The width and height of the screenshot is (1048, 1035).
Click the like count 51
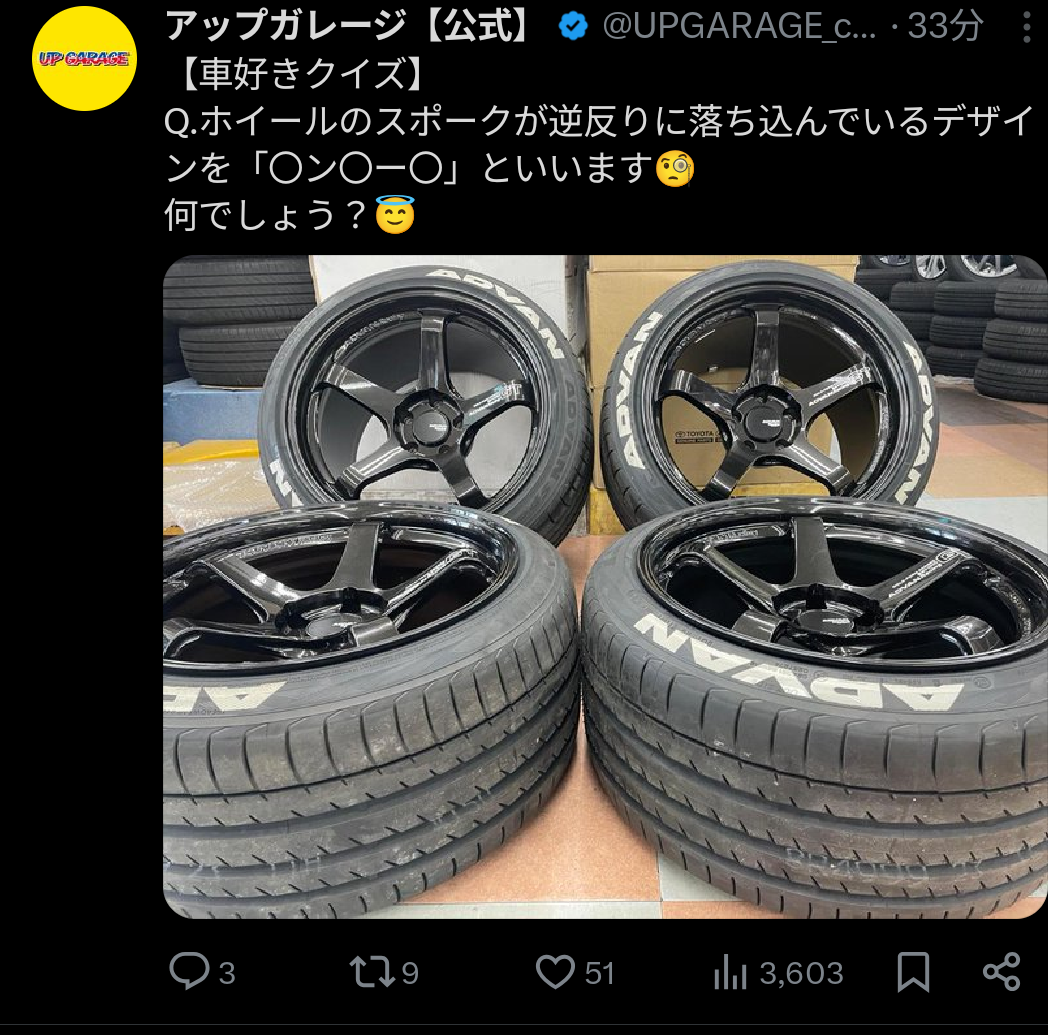pos(600,974)
